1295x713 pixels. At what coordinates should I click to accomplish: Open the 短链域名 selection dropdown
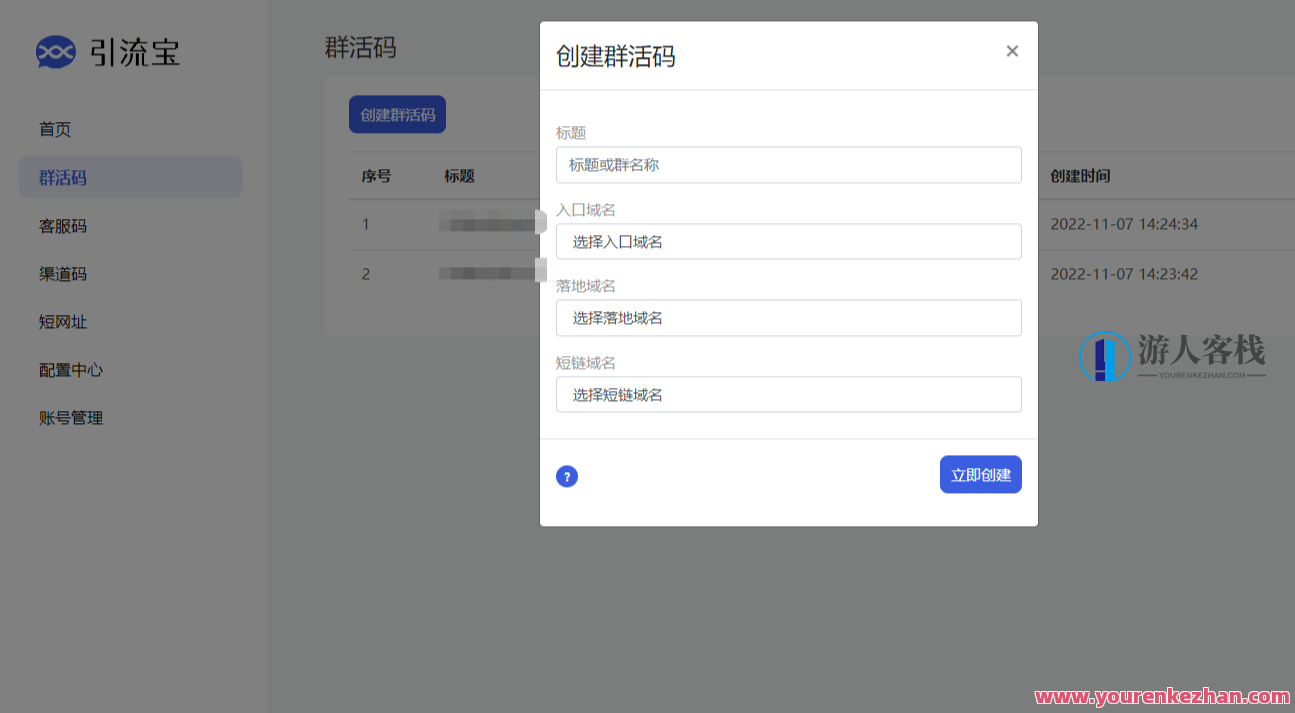pyautogui.click(x=788, y=394)
